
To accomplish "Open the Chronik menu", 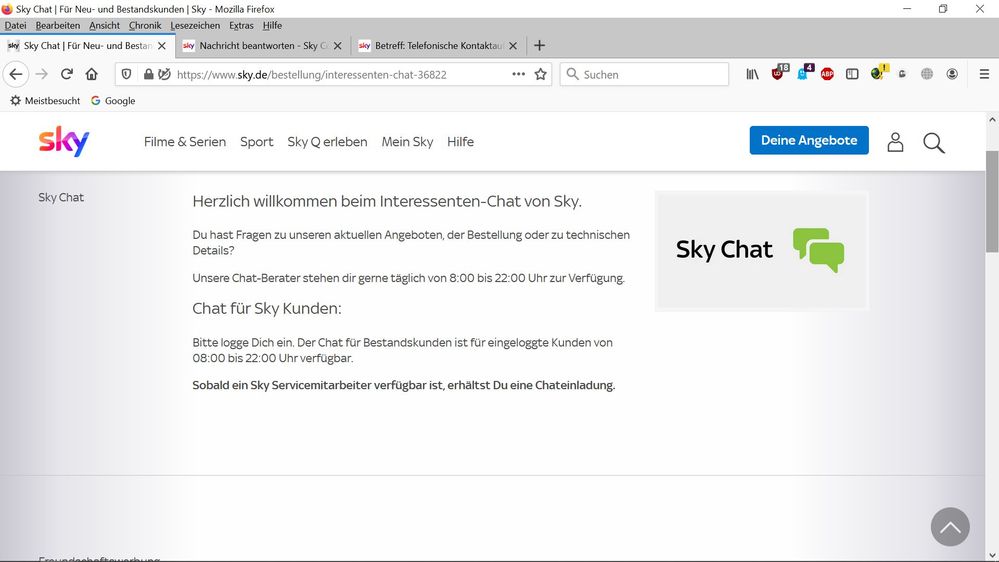I will pyautogui.click(x=145, y=25).
